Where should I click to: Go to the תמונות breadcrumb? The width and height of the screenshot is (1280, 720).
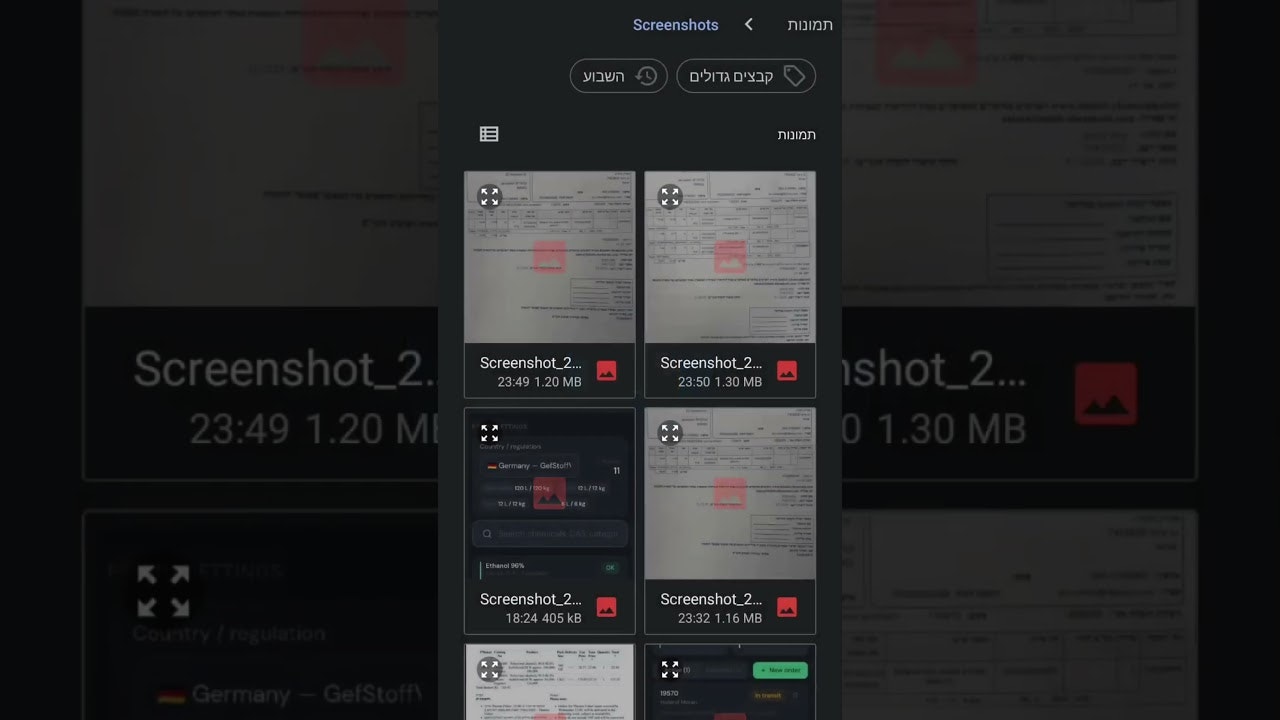coord(810,25)
